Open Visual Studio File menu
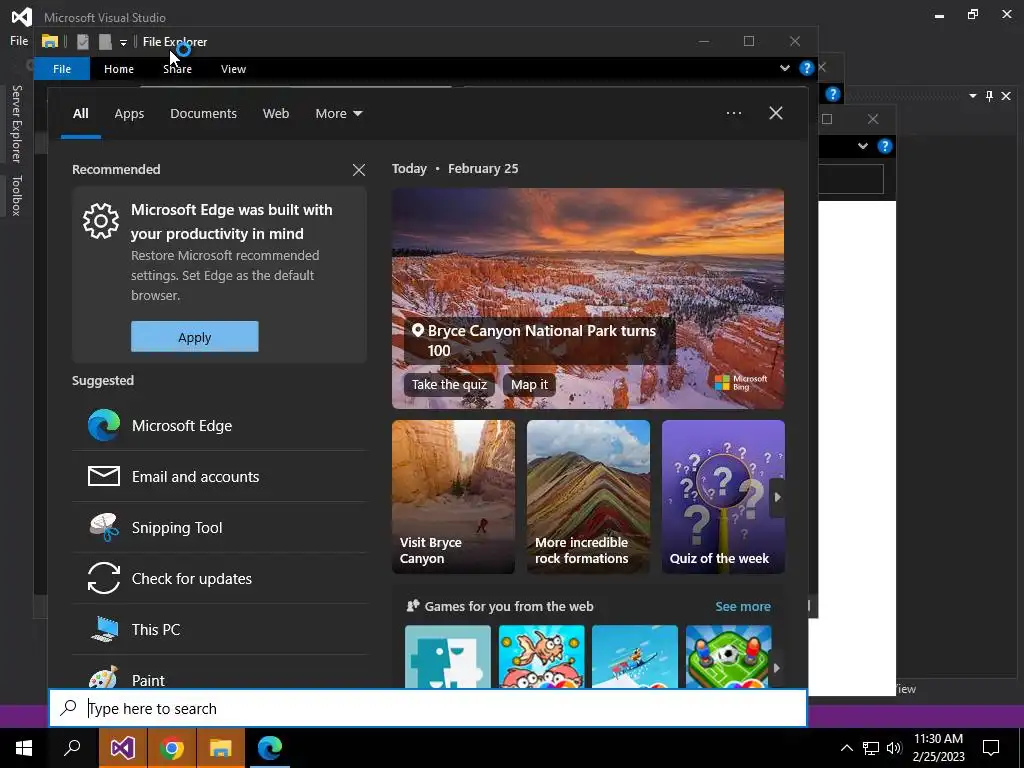This screenshot has width=1024, height=768. 19,41
